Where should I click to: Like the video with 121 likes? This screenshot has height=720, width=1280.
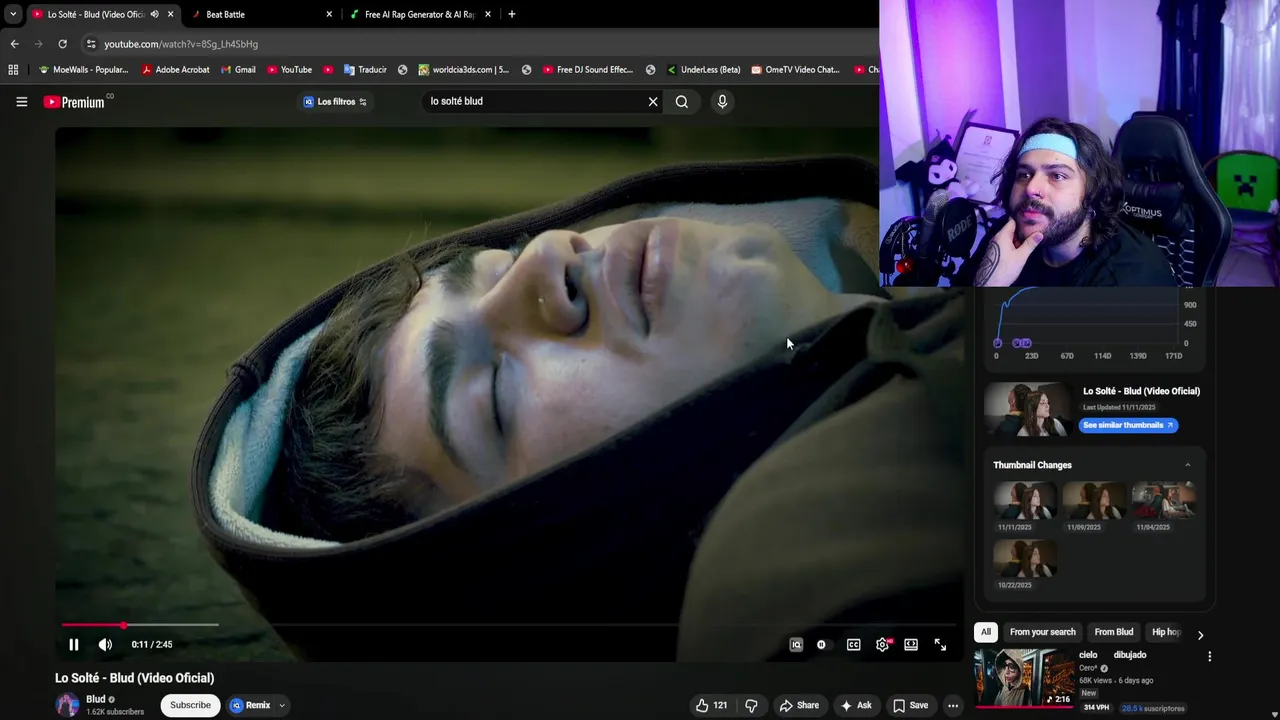pos(712,705)
